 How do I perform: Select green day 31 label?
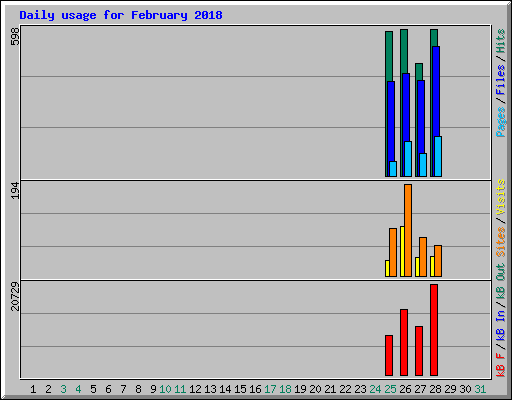480,389
